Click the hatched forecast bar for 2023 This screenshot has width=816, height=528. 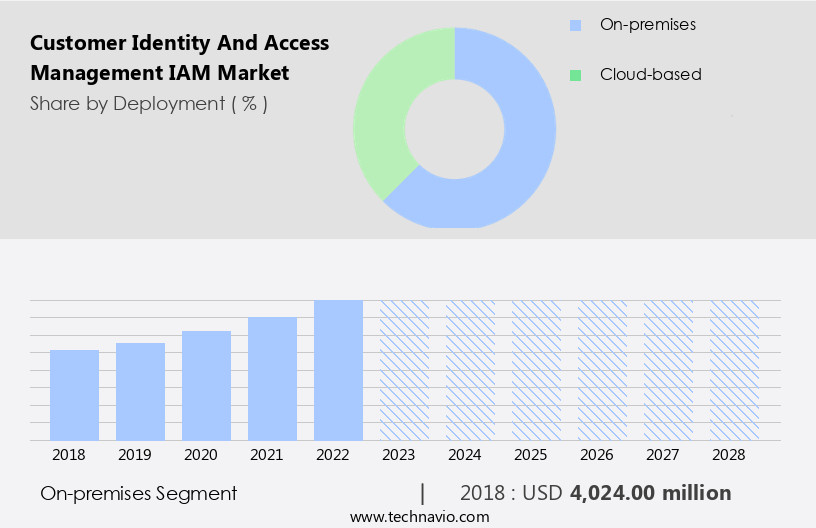click(x=404, y=370)
